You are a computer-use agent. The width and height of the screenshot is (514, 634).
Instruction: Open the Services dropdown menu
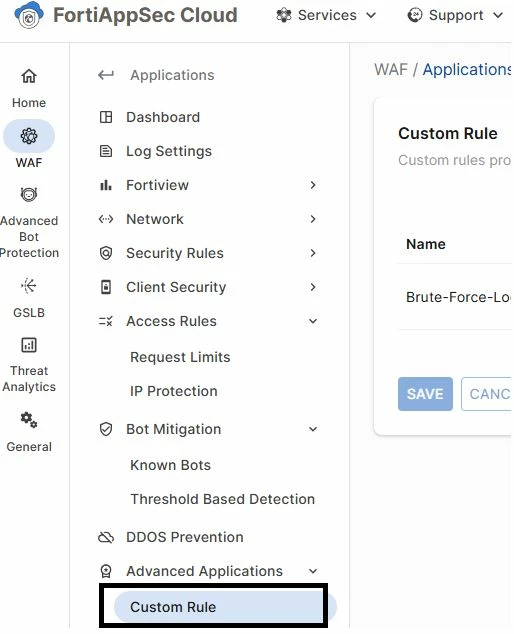pos(326,15)
